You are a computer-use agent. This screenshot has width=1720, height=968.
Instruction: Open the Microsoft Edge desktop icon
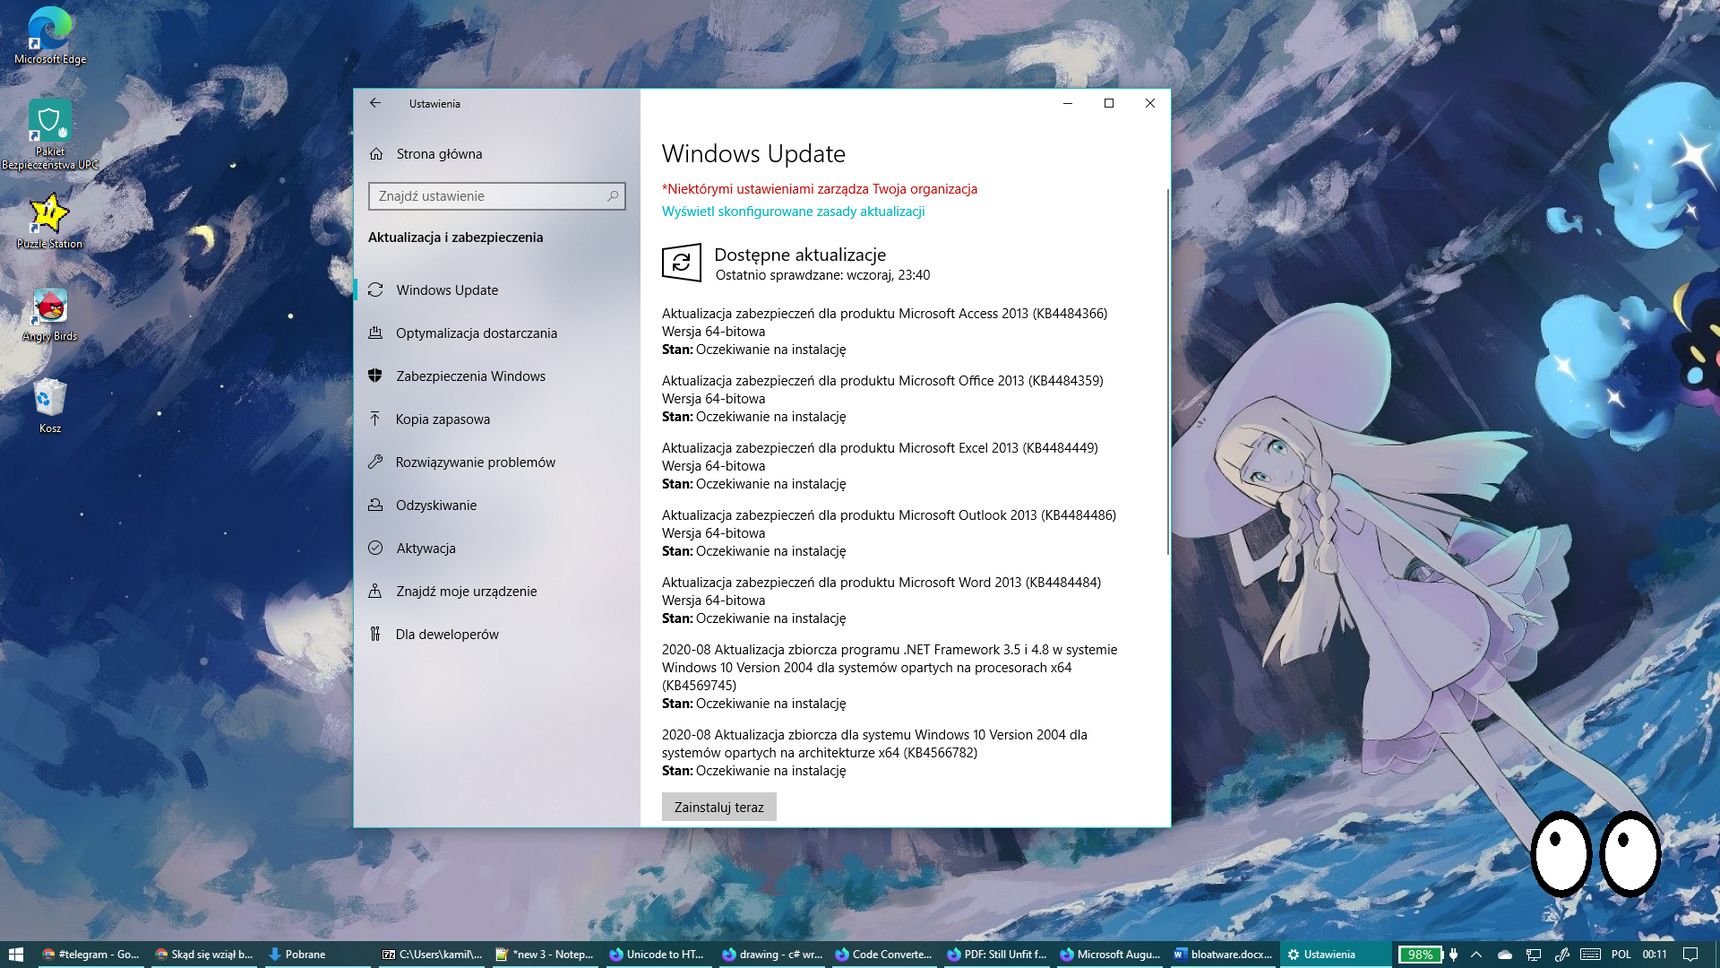50,36
